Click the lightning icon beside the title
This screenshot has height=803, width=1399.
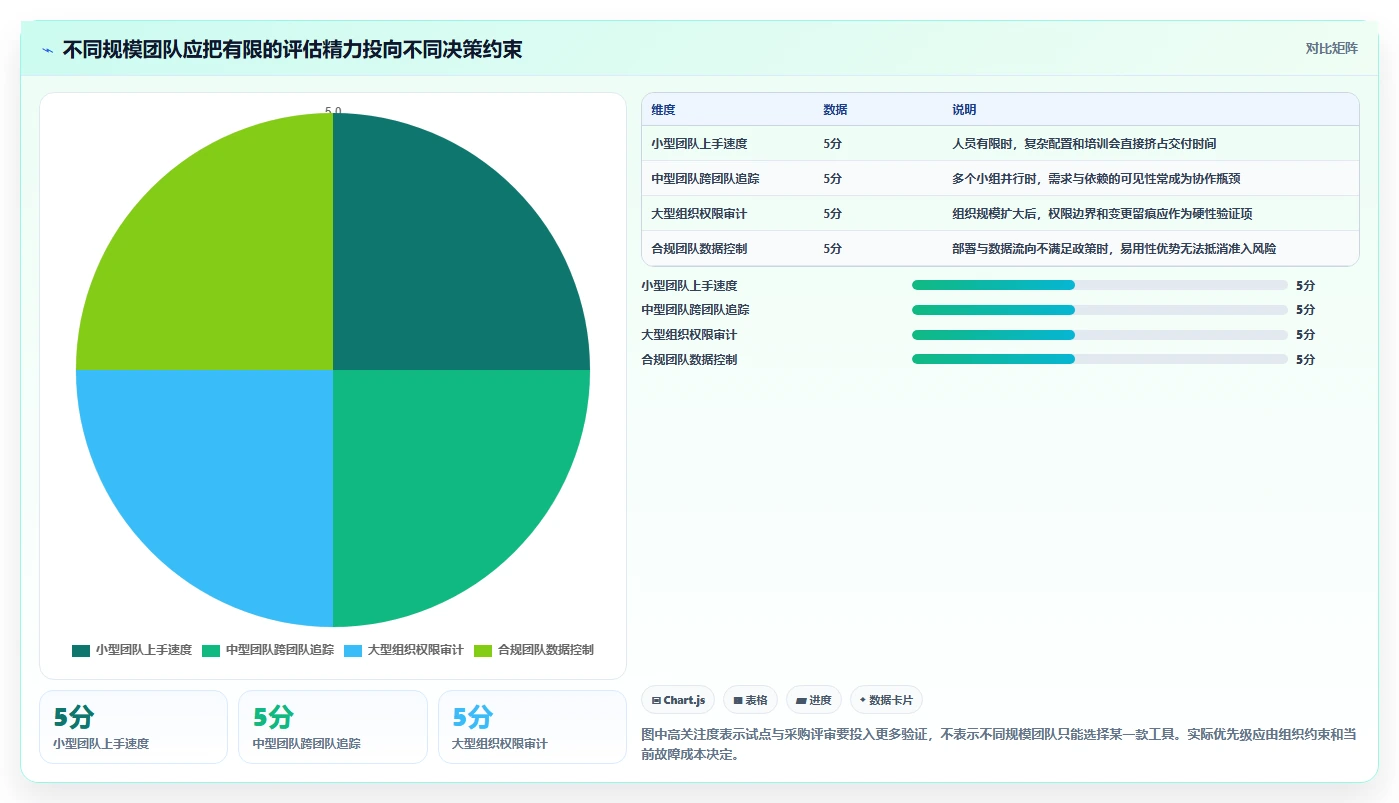(48, 50)
